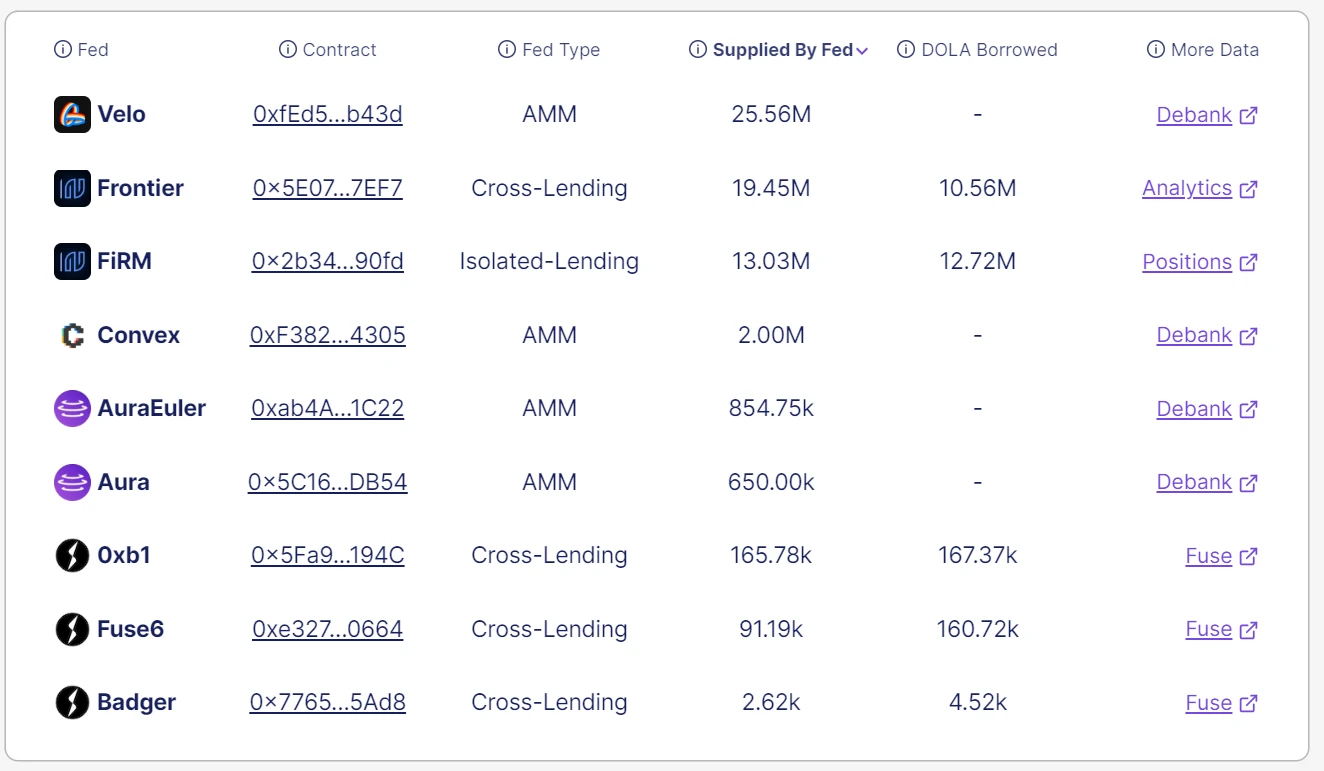This screenshot has height=771, width=1324.
Task: Open the FiRM Positions link
Action: pos(1187,262)
